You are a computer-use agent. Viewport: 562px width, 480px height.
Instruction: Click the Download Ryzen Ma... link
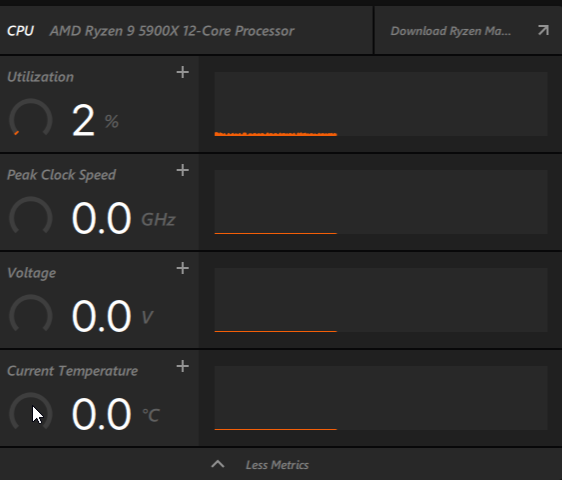(x=451, y=31)
